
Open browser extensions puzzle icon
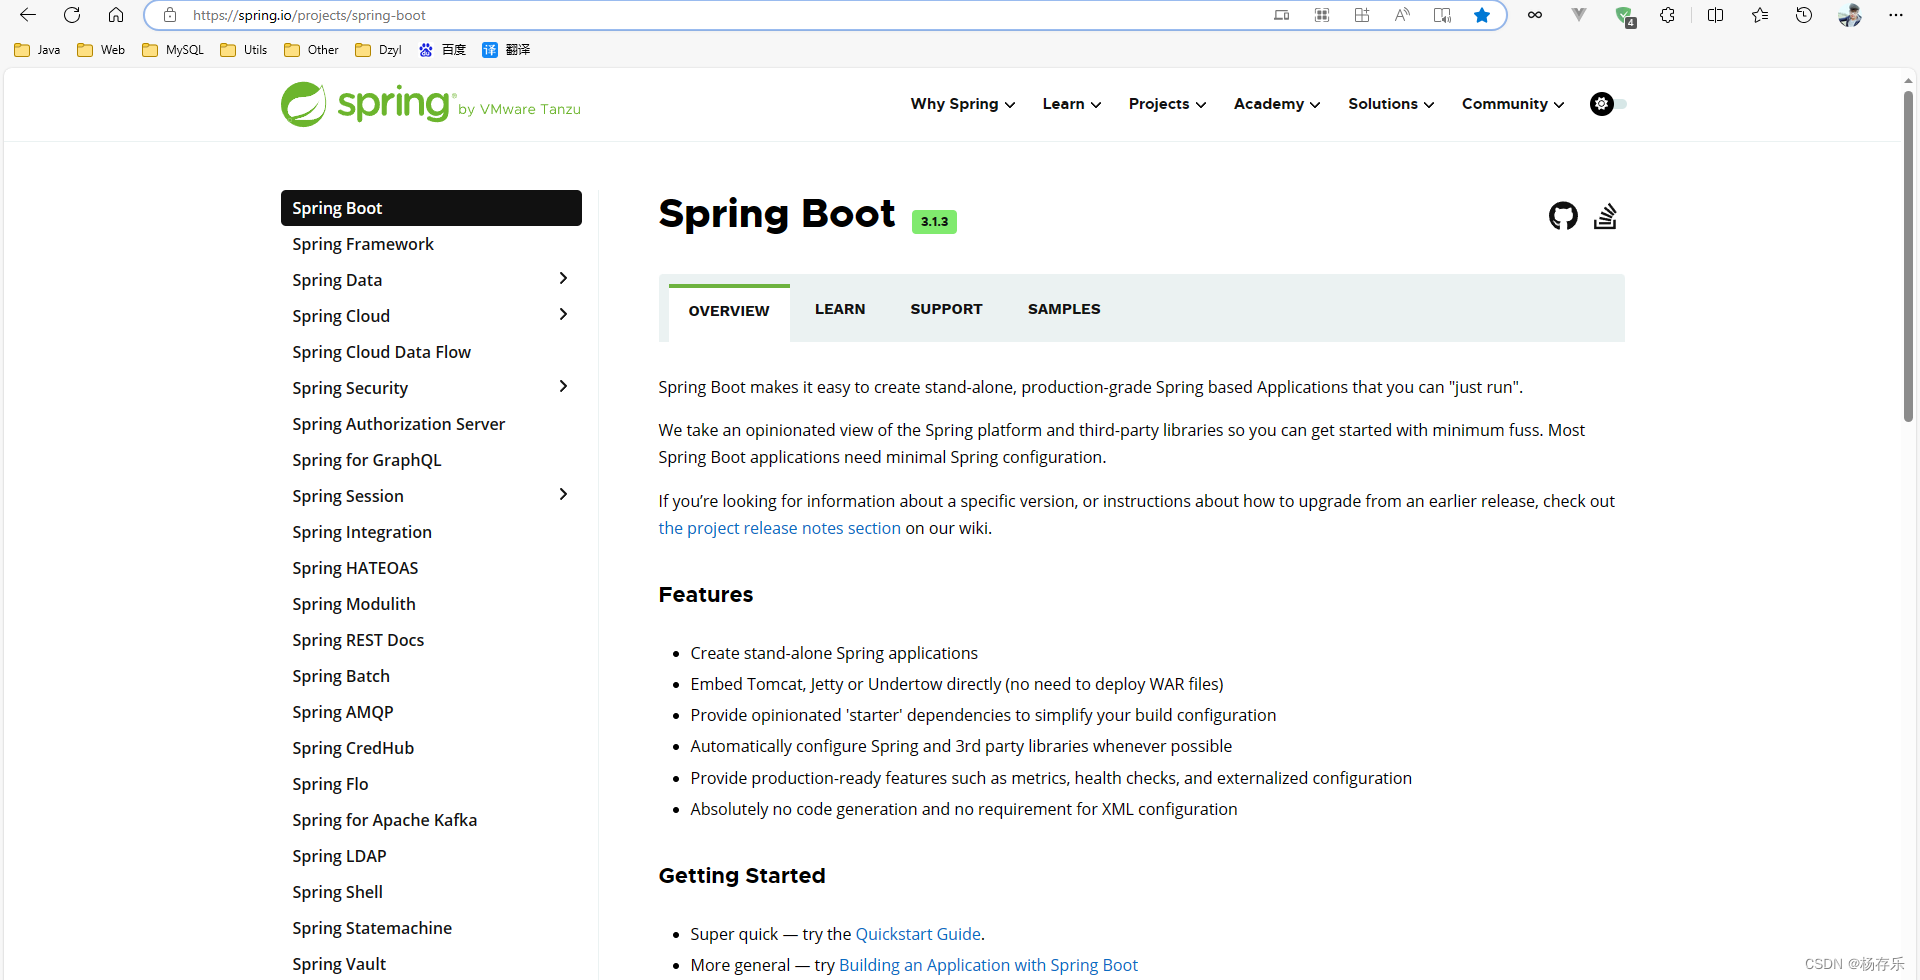point(1667,15)
